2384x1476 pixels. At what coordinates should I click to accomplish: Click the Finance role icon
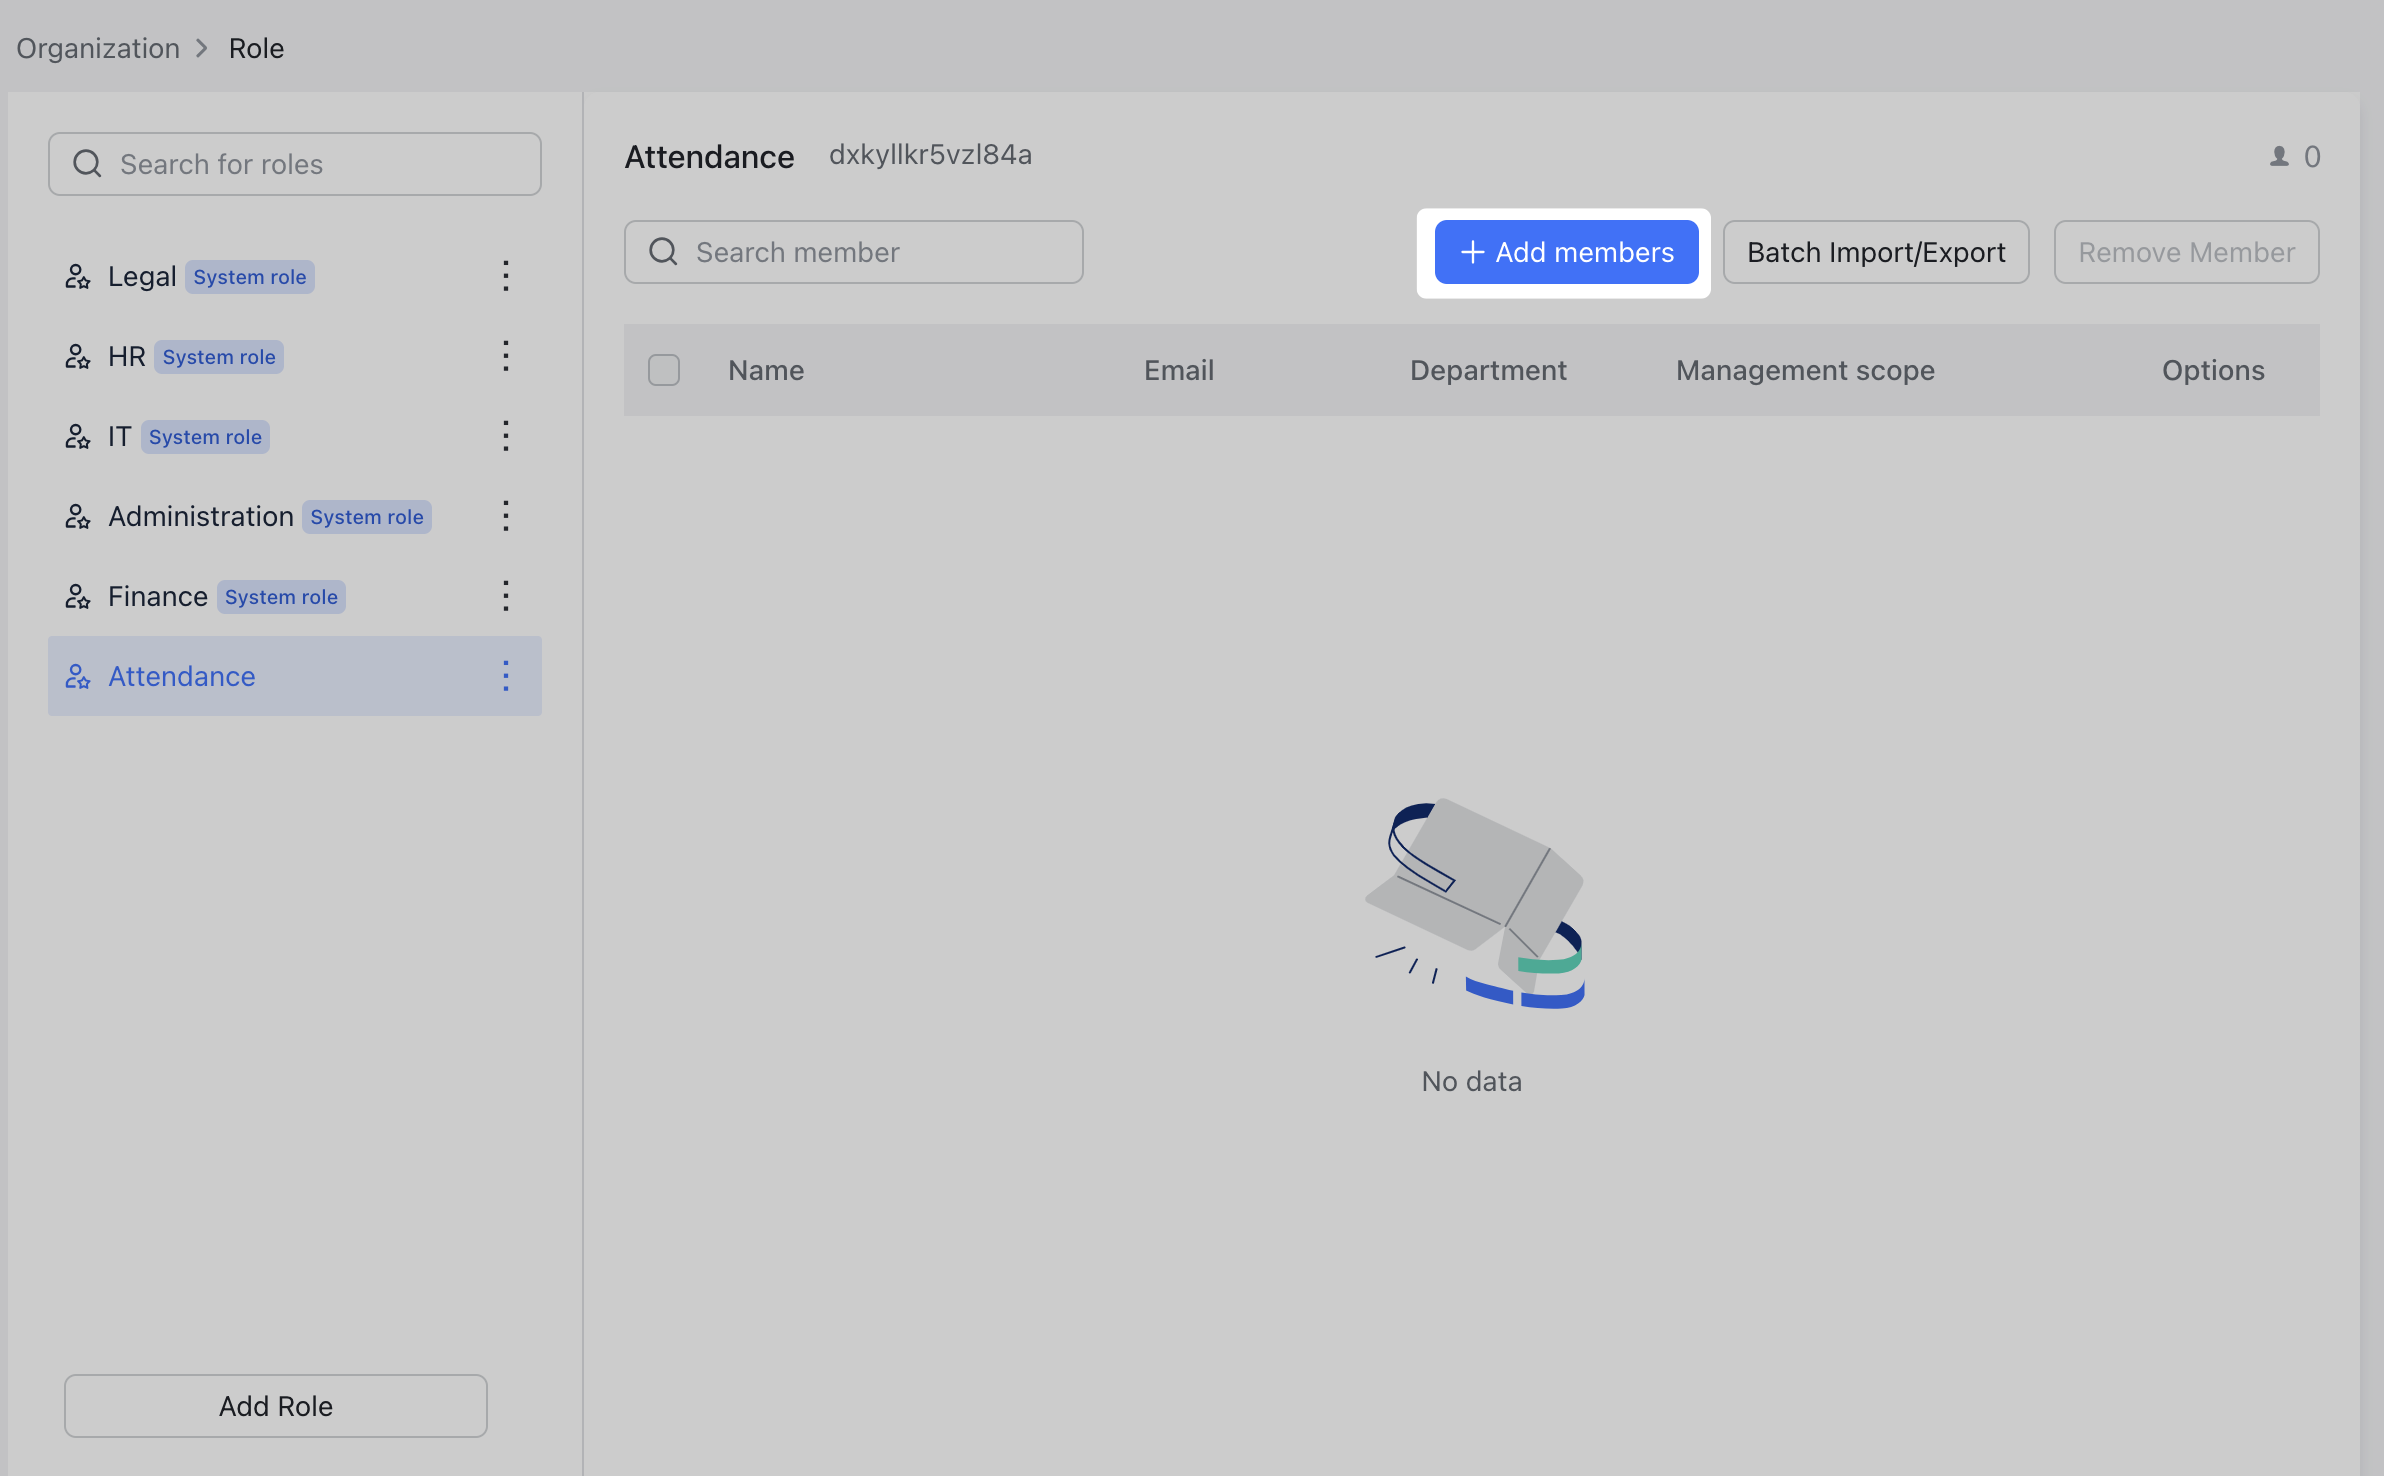(78, 597)
